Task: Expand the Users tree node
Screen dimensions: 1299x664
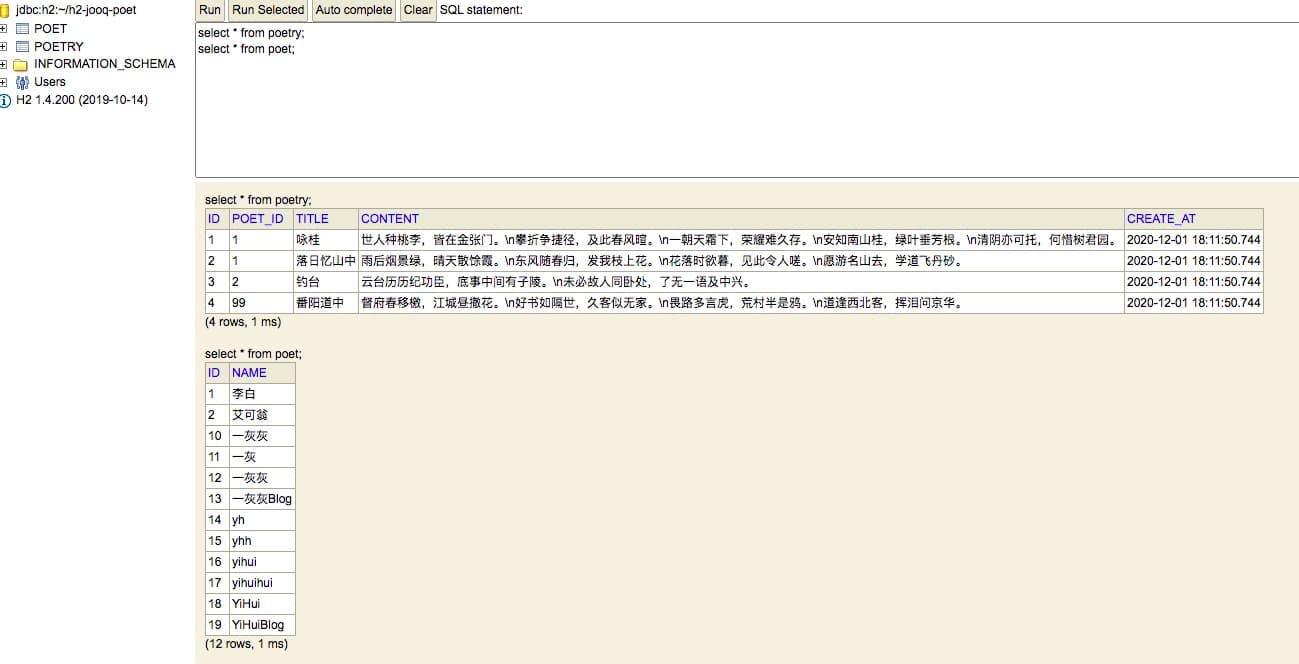Action: (x=4, y=82)
